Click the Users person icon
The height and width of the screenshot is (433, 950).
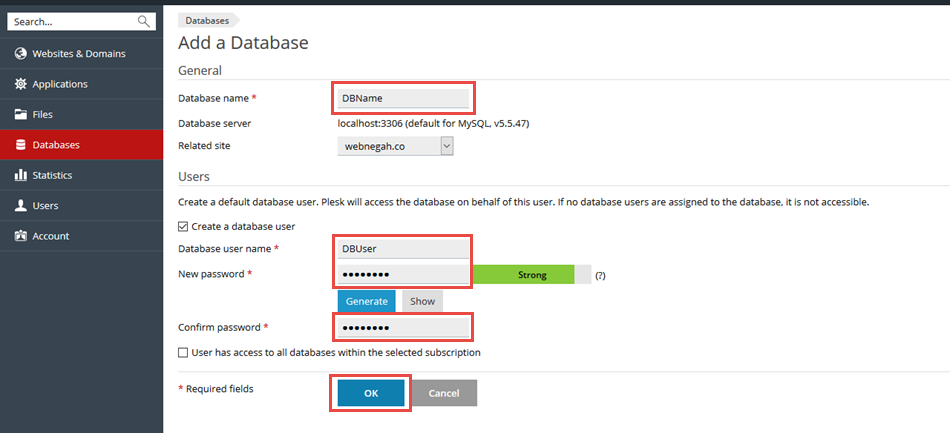[20, 206]
